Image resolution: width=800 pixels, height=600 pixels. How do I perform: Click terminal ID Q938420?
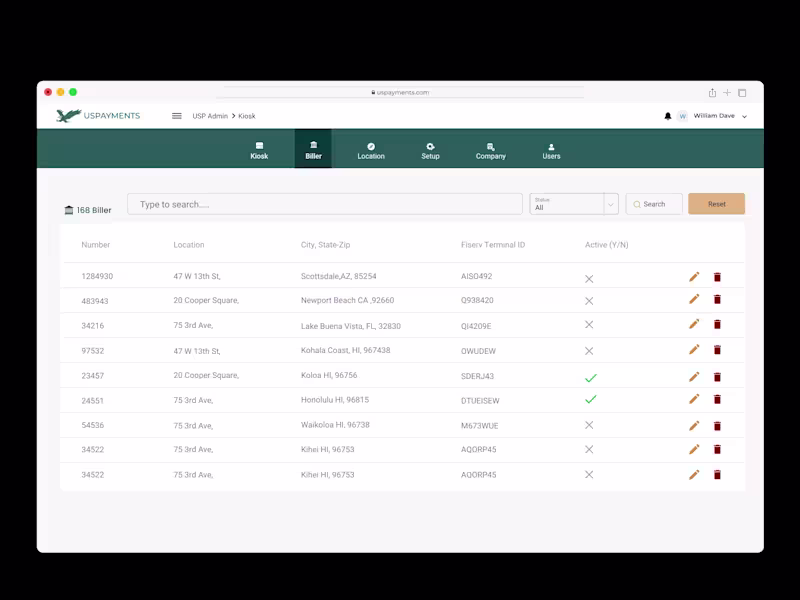(x=477, y=300)
